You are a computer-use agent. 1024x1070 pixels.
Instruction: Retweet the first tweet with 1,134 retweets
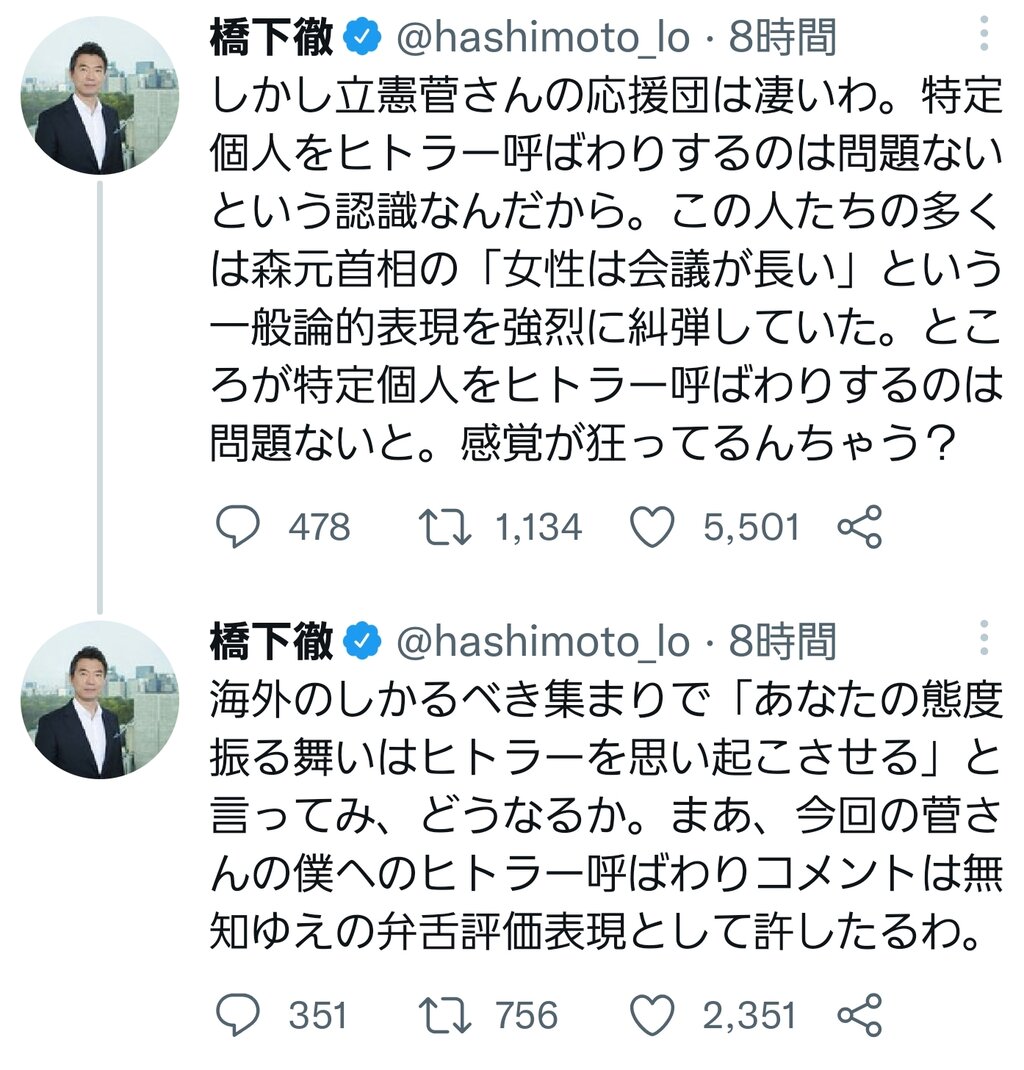pyautogui.click(x=444, y=527)
